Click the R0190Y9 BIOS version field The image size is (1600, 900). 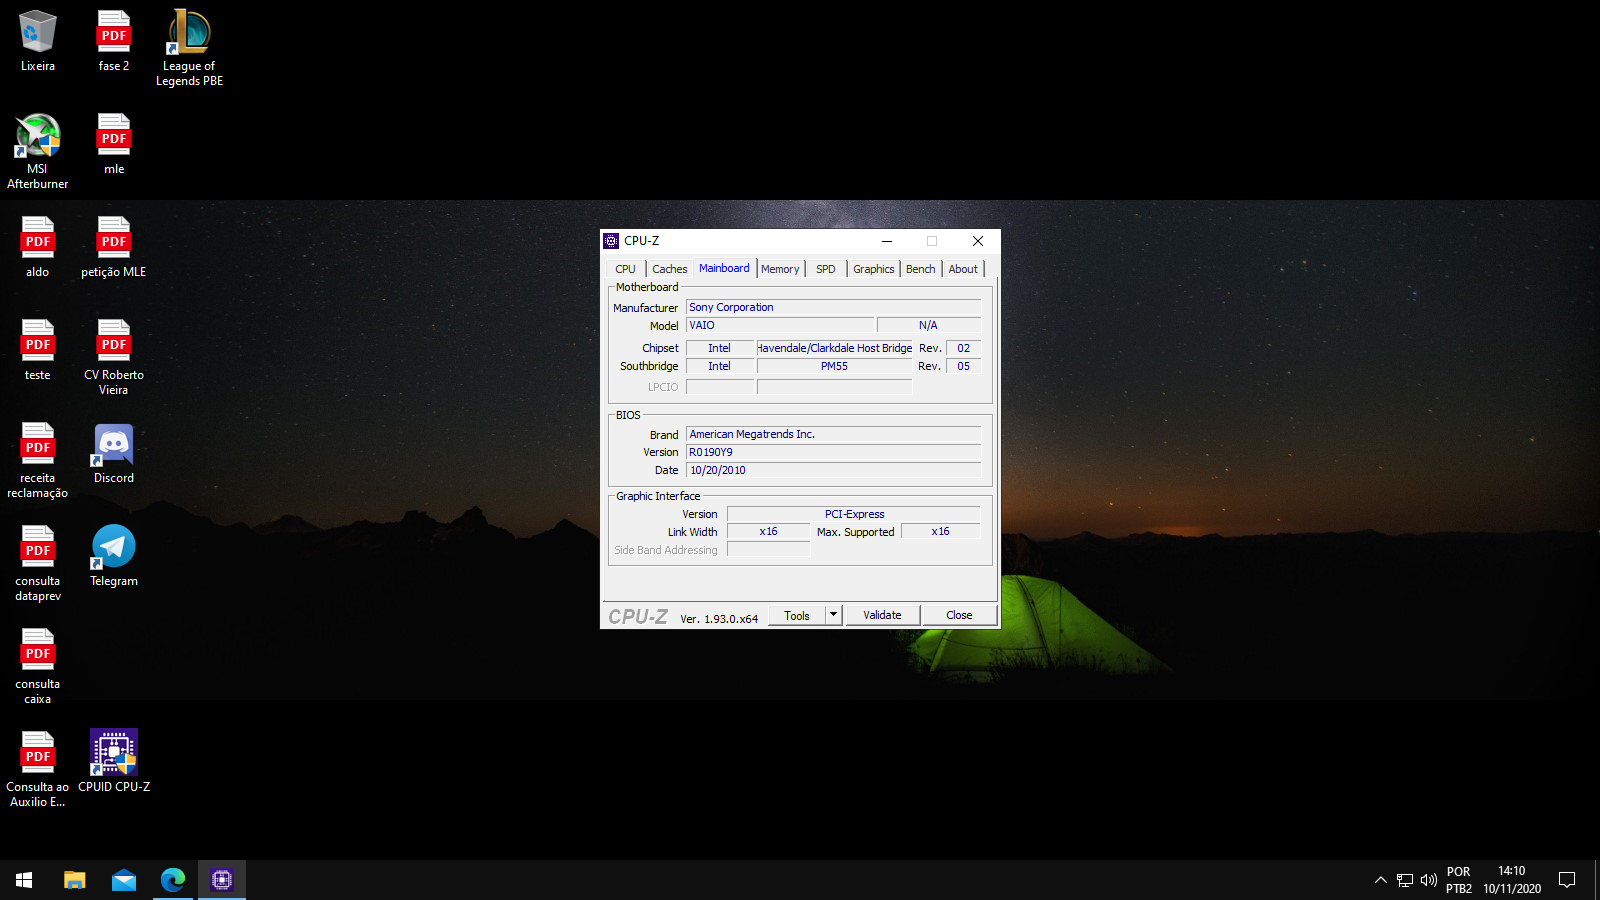pyautogui.click(x=833, y=452)
